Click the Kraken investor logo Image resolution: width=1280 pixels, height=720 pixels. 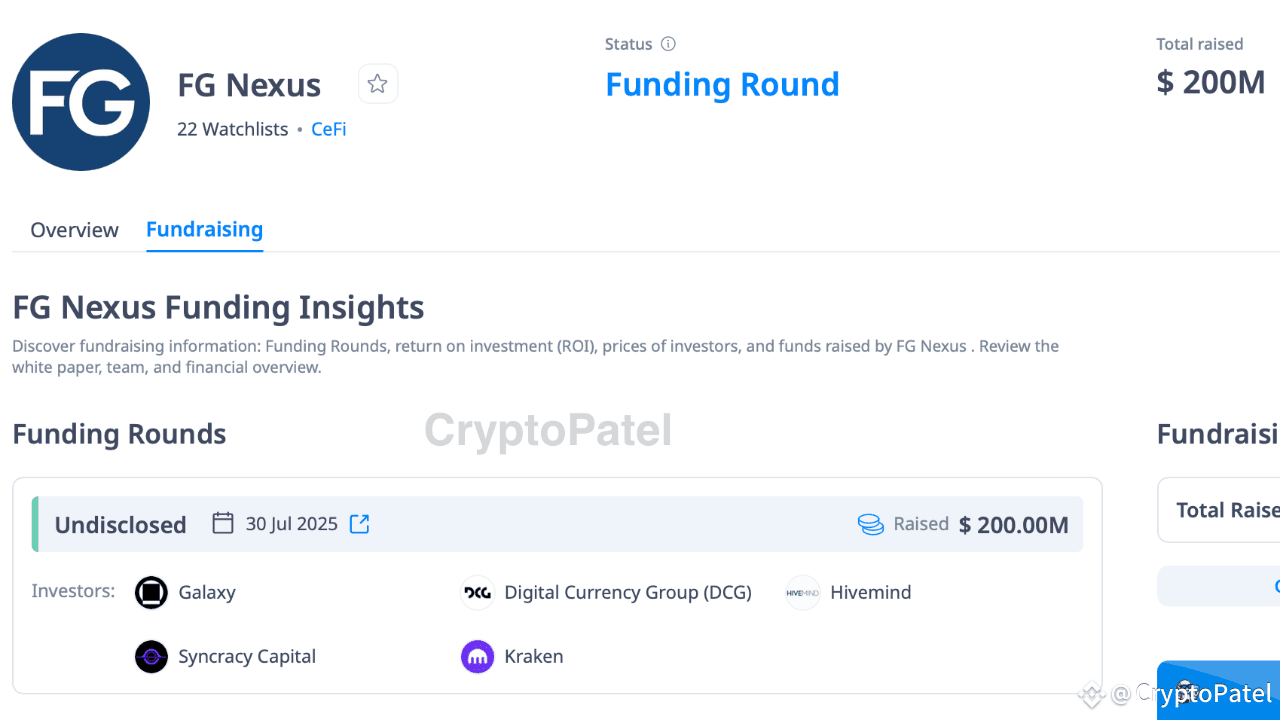click(477, 657)
